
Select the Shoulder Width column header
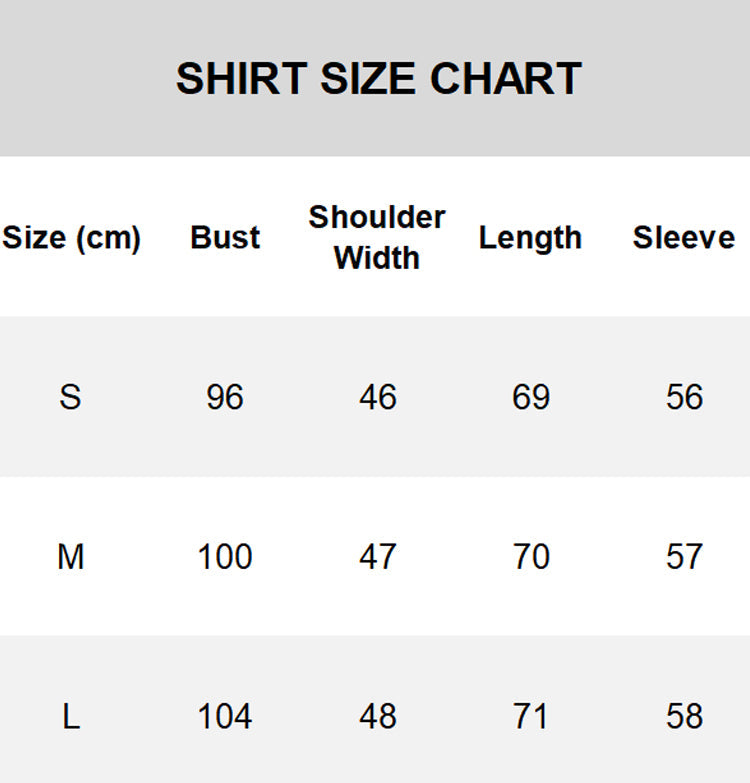click(377, 237)
